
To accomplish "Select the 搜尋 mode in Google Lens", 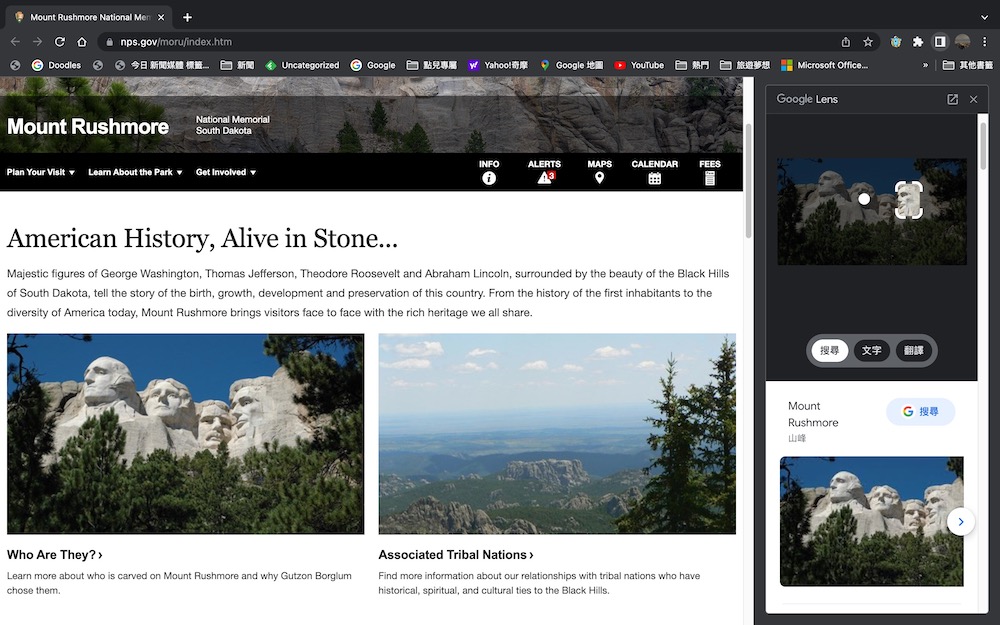I will pyautogui.click(x=830, y=350).
